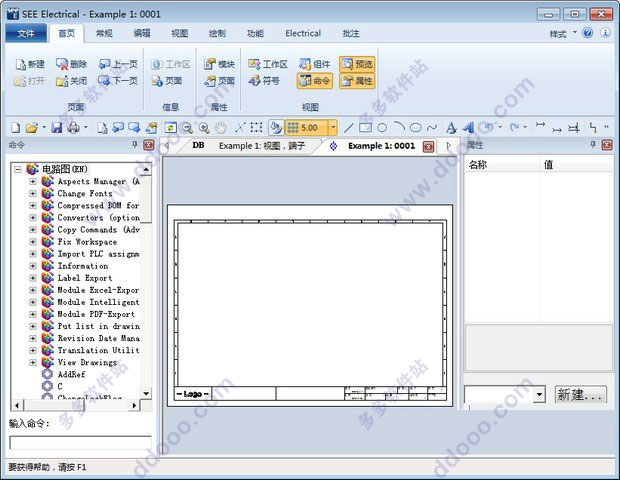The height and width of the screenshot is (480, 620).
Task: Toggle the 预览 preview pane button
Action: pyautogui.click(x=357, y=64)
